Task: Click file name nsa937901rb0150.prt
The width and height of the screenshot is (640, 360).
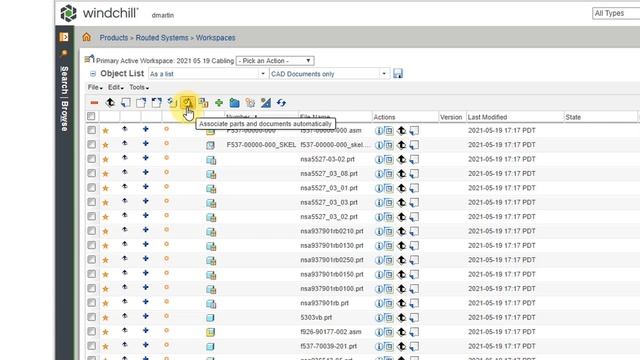Action: coord(332,274)
